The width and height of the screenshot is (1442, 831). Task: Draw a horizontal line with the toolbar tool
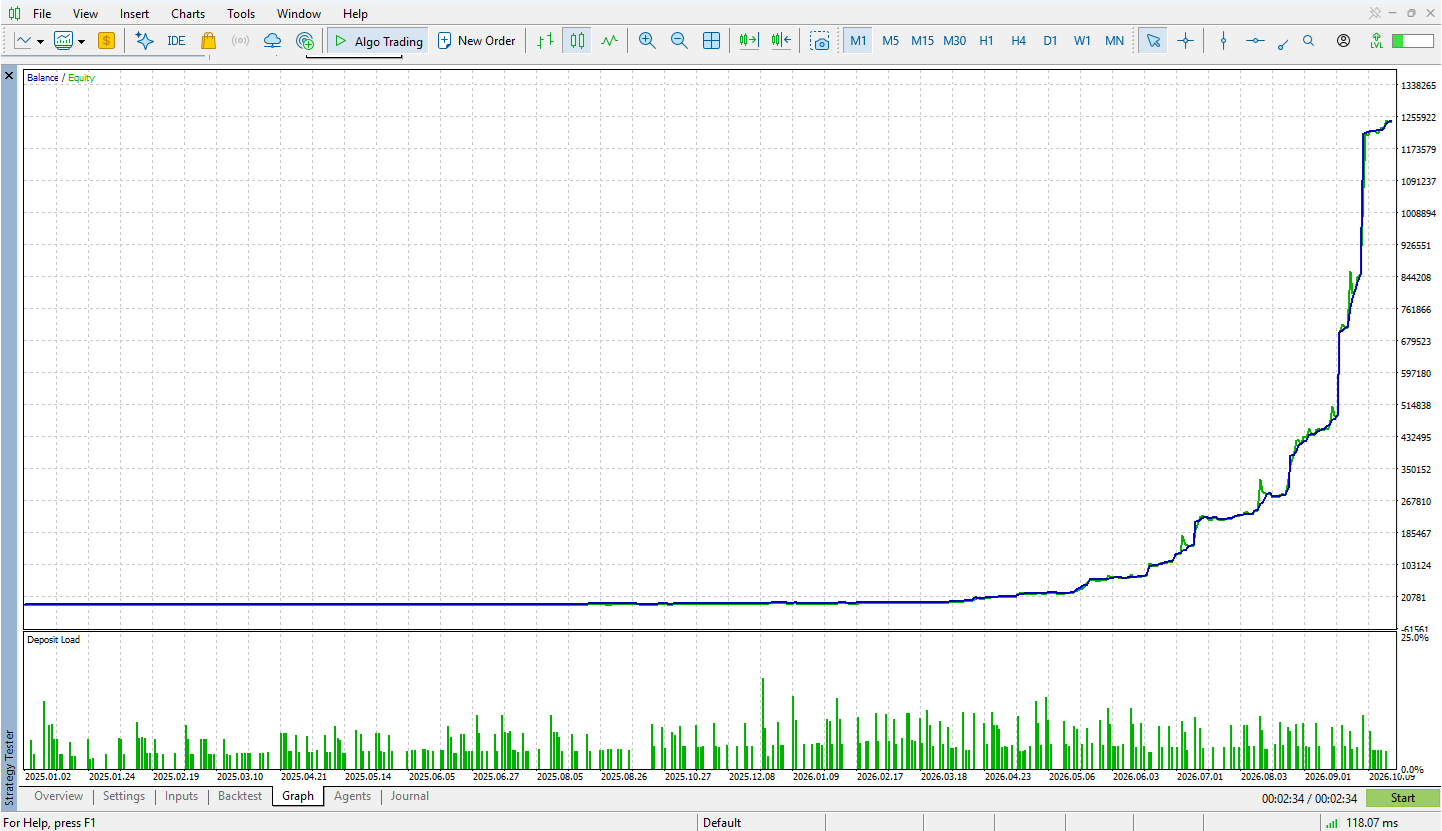coord(1255,41)
